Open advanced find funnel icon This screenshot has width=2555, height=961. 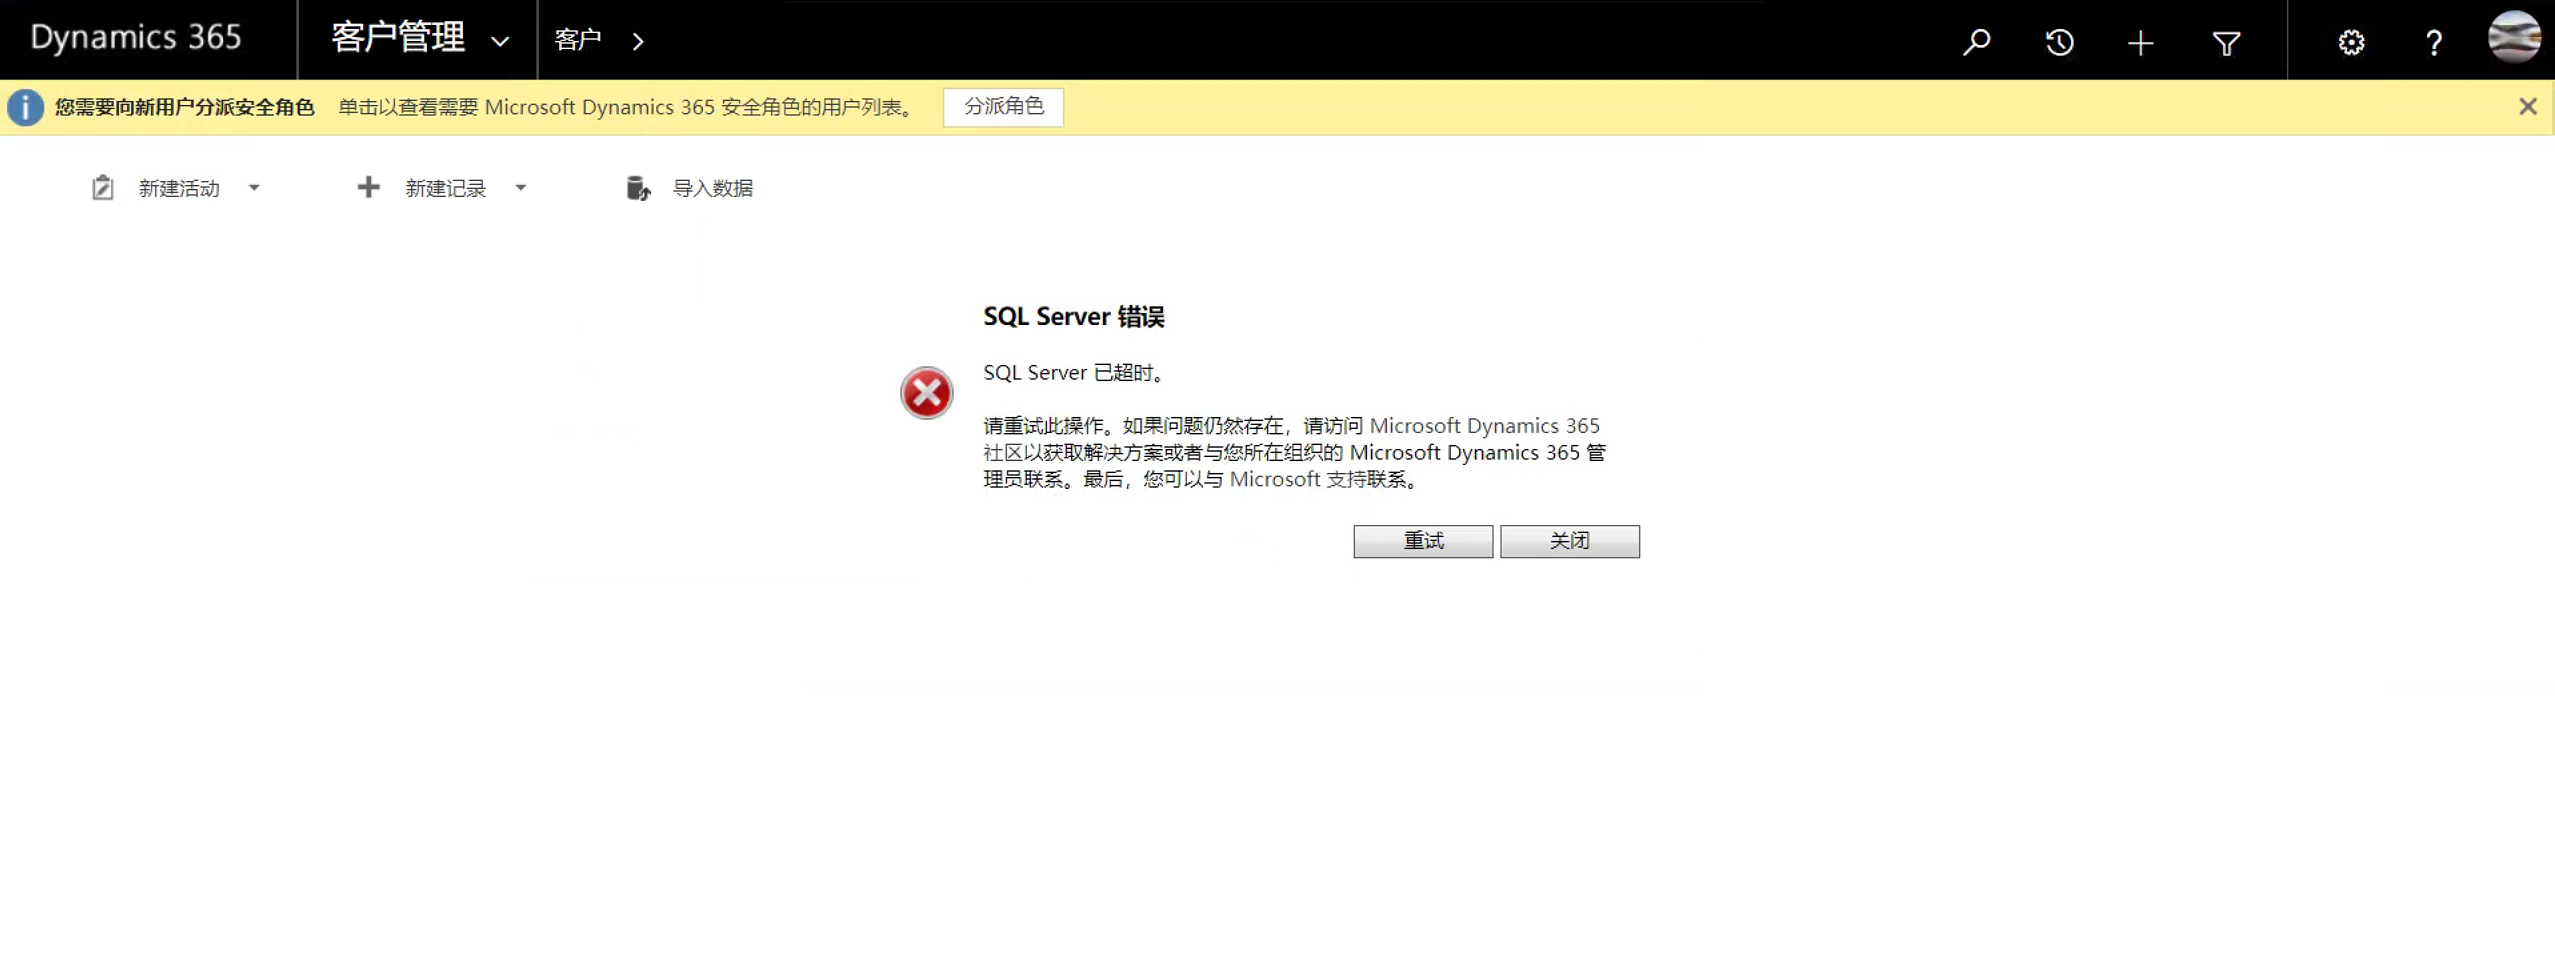[x=2226, y=42]
